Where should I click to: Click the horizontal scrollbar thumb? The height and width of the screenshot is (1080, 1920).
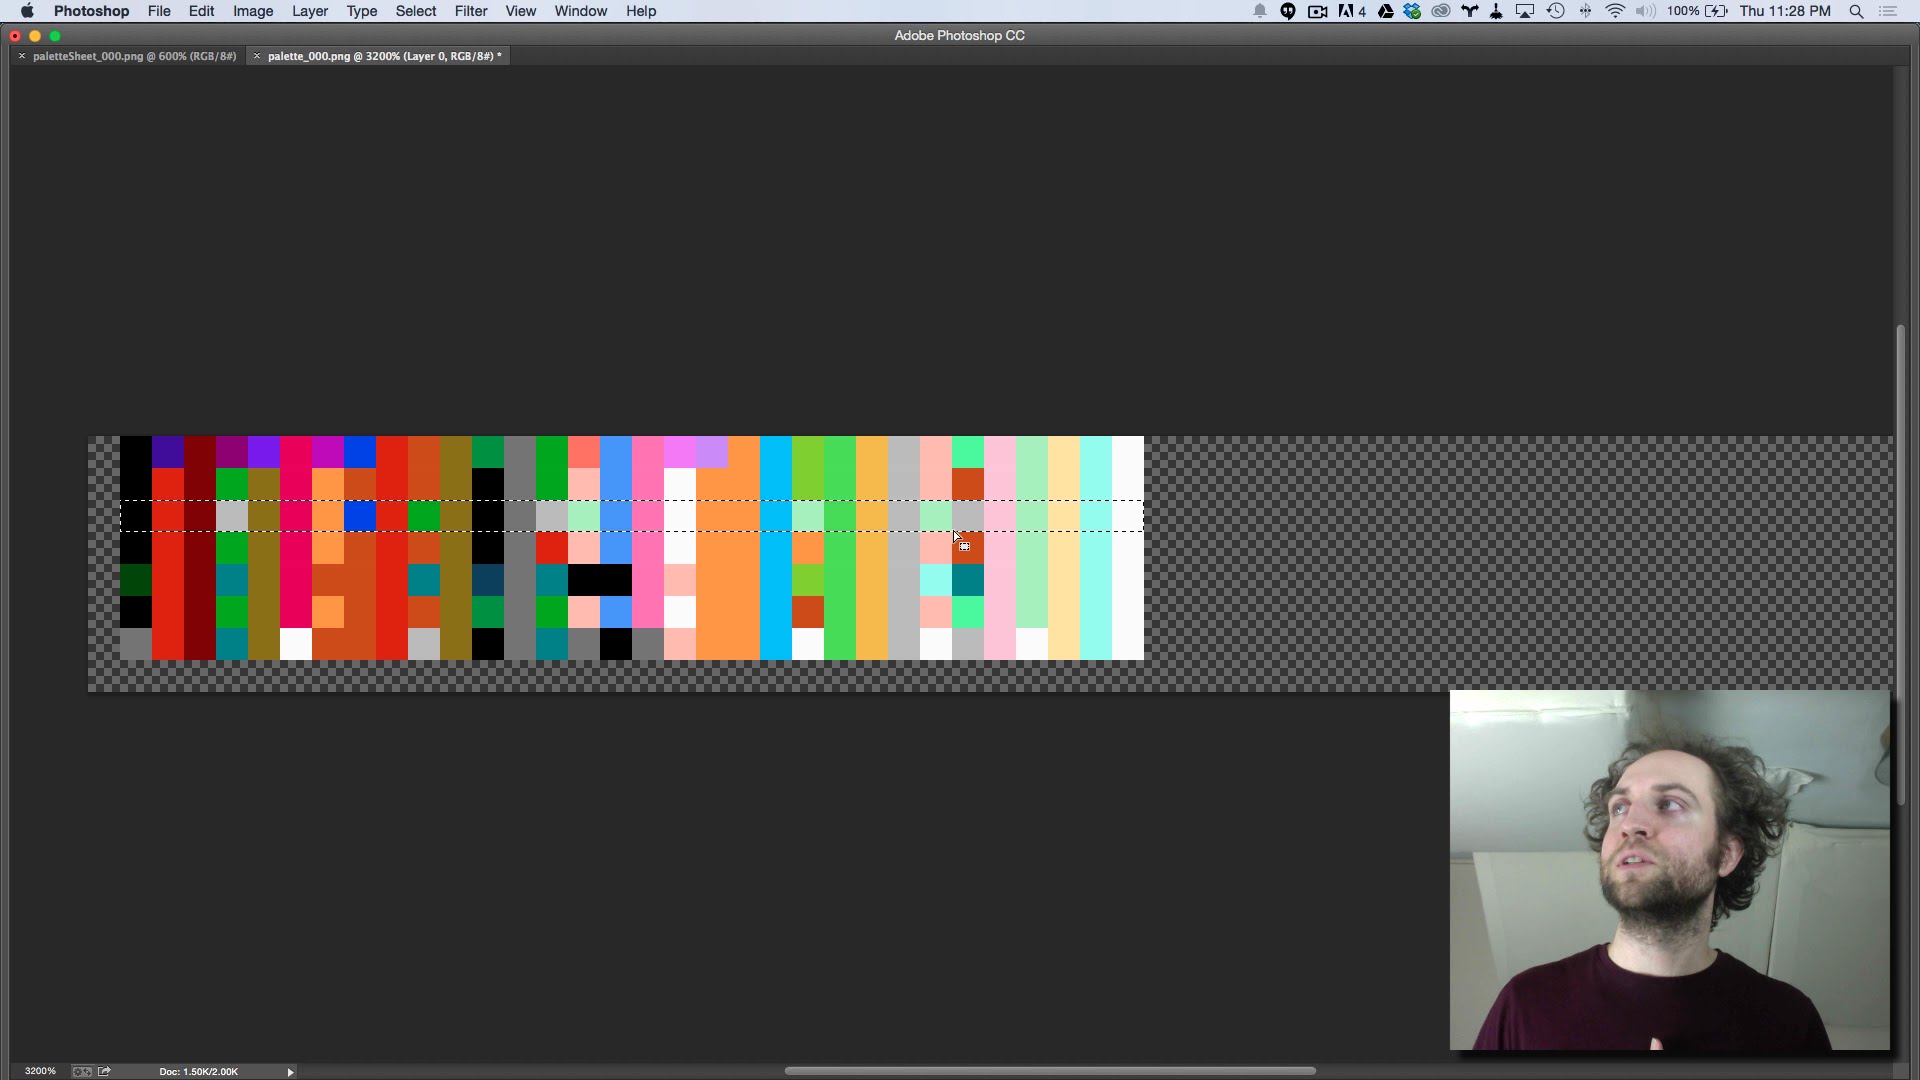[x=1050, y=1070]
